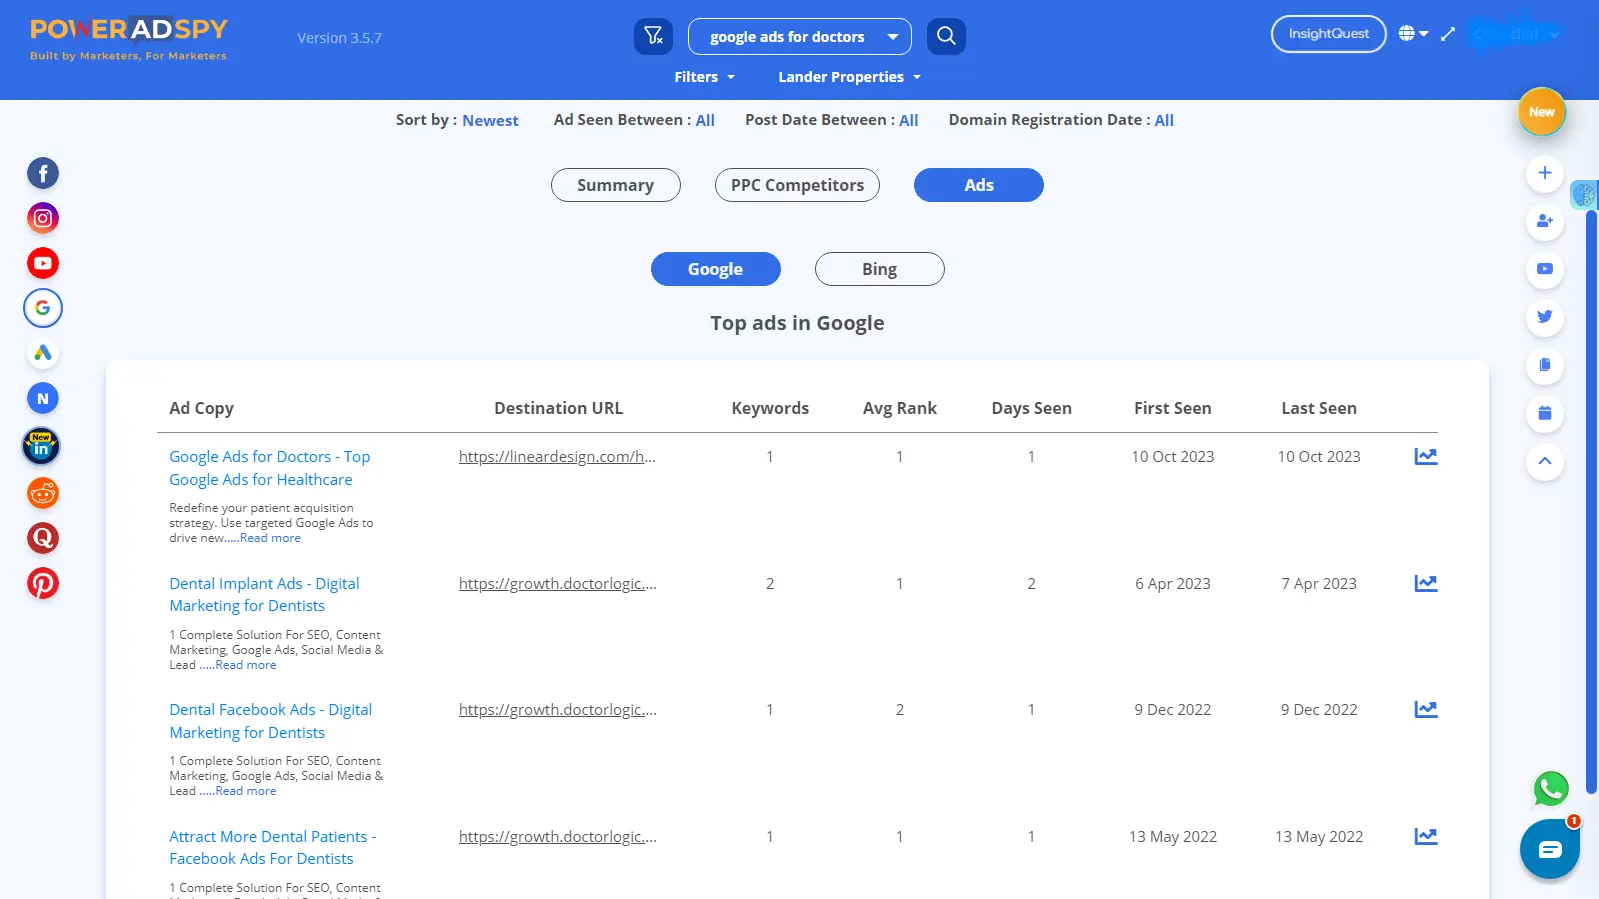
Task: Open growth.doctorlogic URL in Dental Implant row
Action: (x=557, y=584)
